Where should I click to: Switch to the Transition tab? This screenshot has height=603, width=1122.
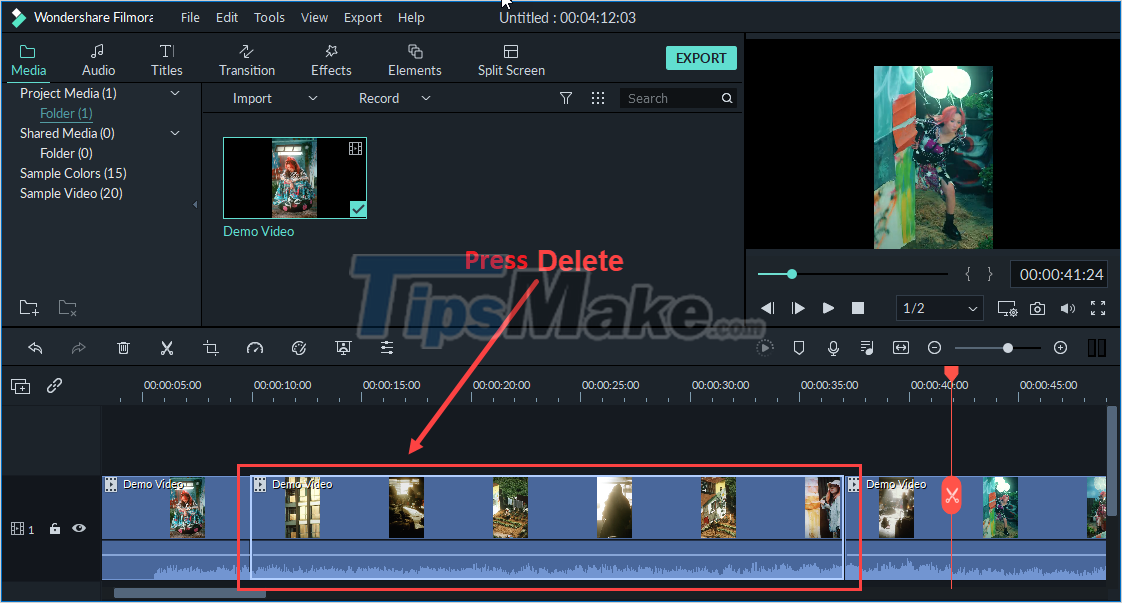coord(246,58)
